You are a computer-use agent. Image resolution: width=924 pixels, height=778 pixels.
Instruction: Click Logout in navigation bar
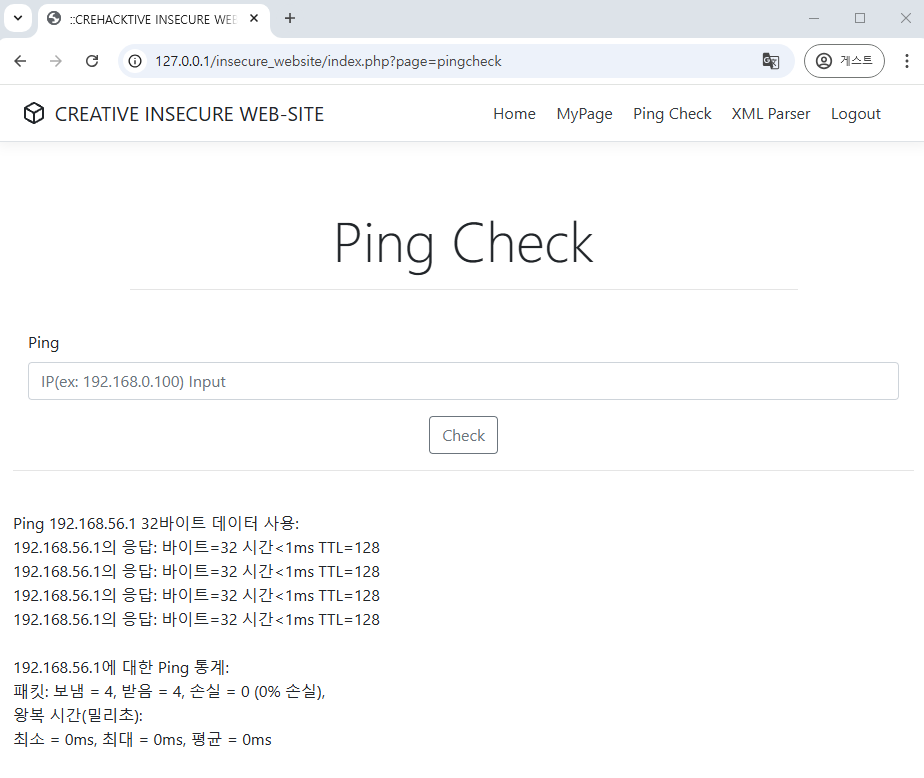pyautogui.click(x=856, y=114)
